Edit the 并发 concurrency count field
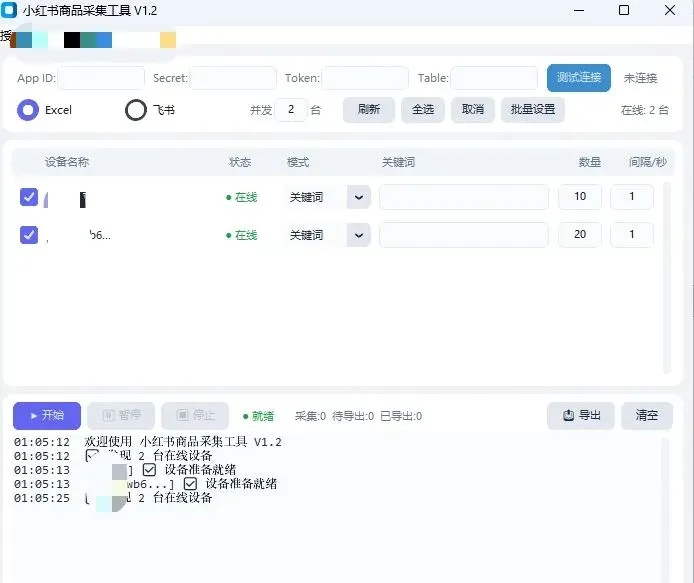This screenshot has height=583, width=694. click(x=291, y=109)
